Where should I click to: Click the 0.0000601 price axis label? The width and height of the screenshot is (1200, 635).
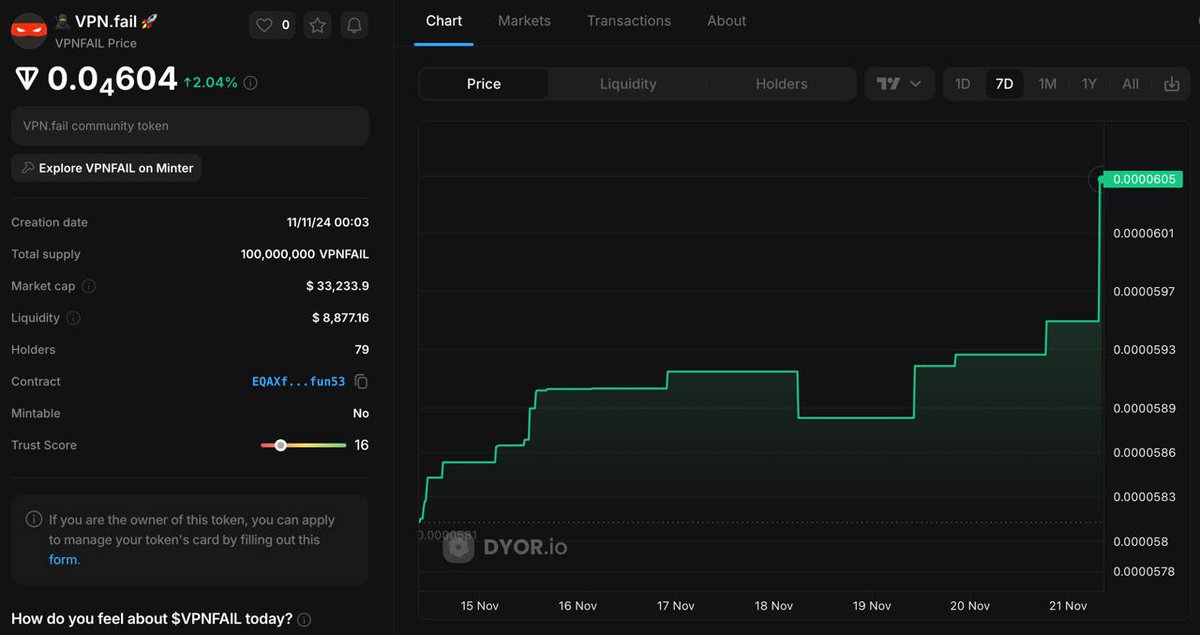pyautogui.click(x=1145, y=233)
